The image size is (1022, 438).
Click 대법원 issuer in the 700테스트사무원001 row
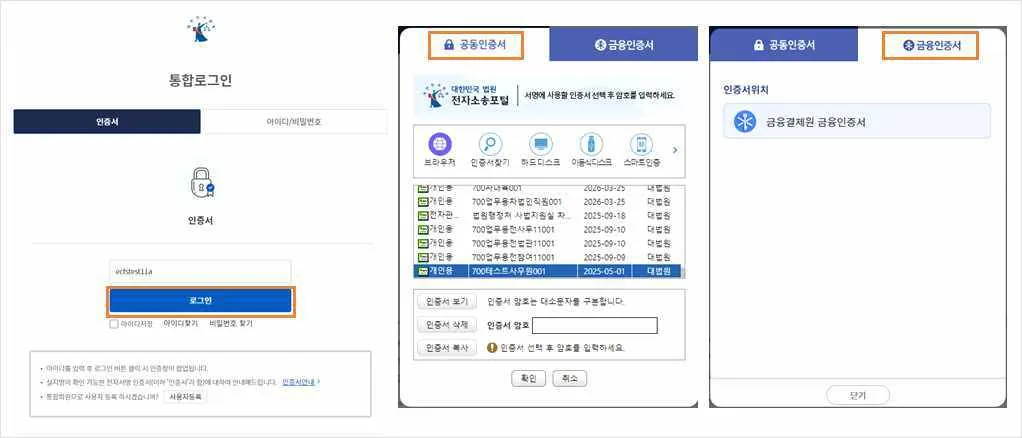pyautogui.click(x=659, y=270)
